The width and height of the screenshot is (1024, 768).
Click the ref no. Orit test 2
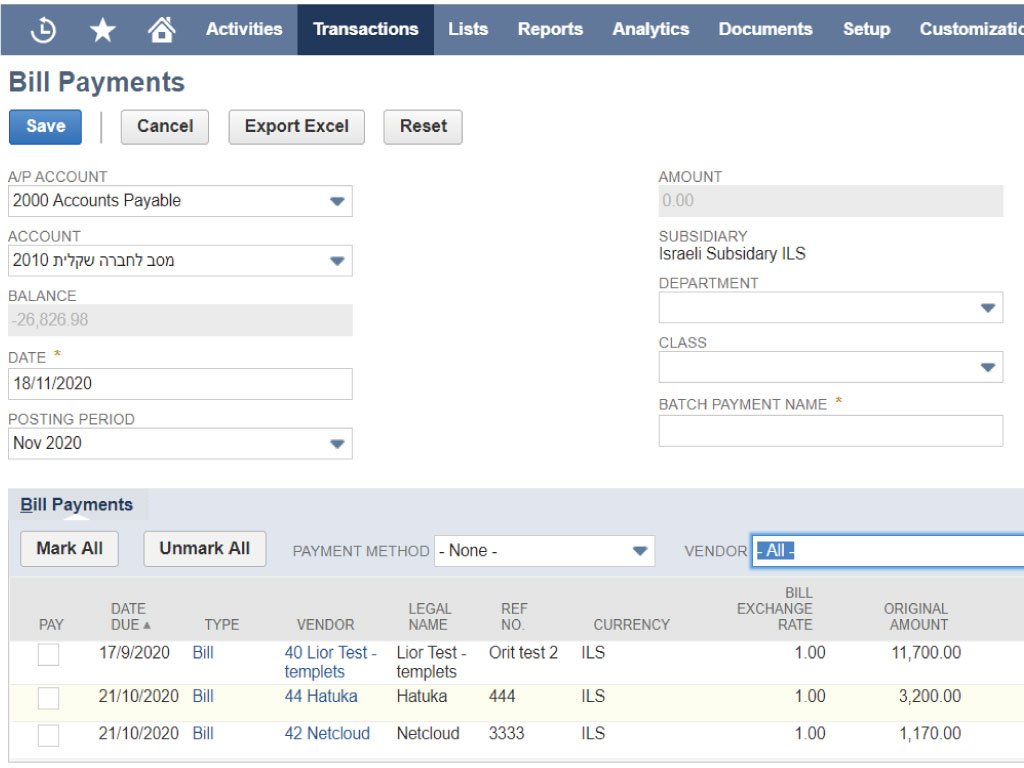(523, 653)
